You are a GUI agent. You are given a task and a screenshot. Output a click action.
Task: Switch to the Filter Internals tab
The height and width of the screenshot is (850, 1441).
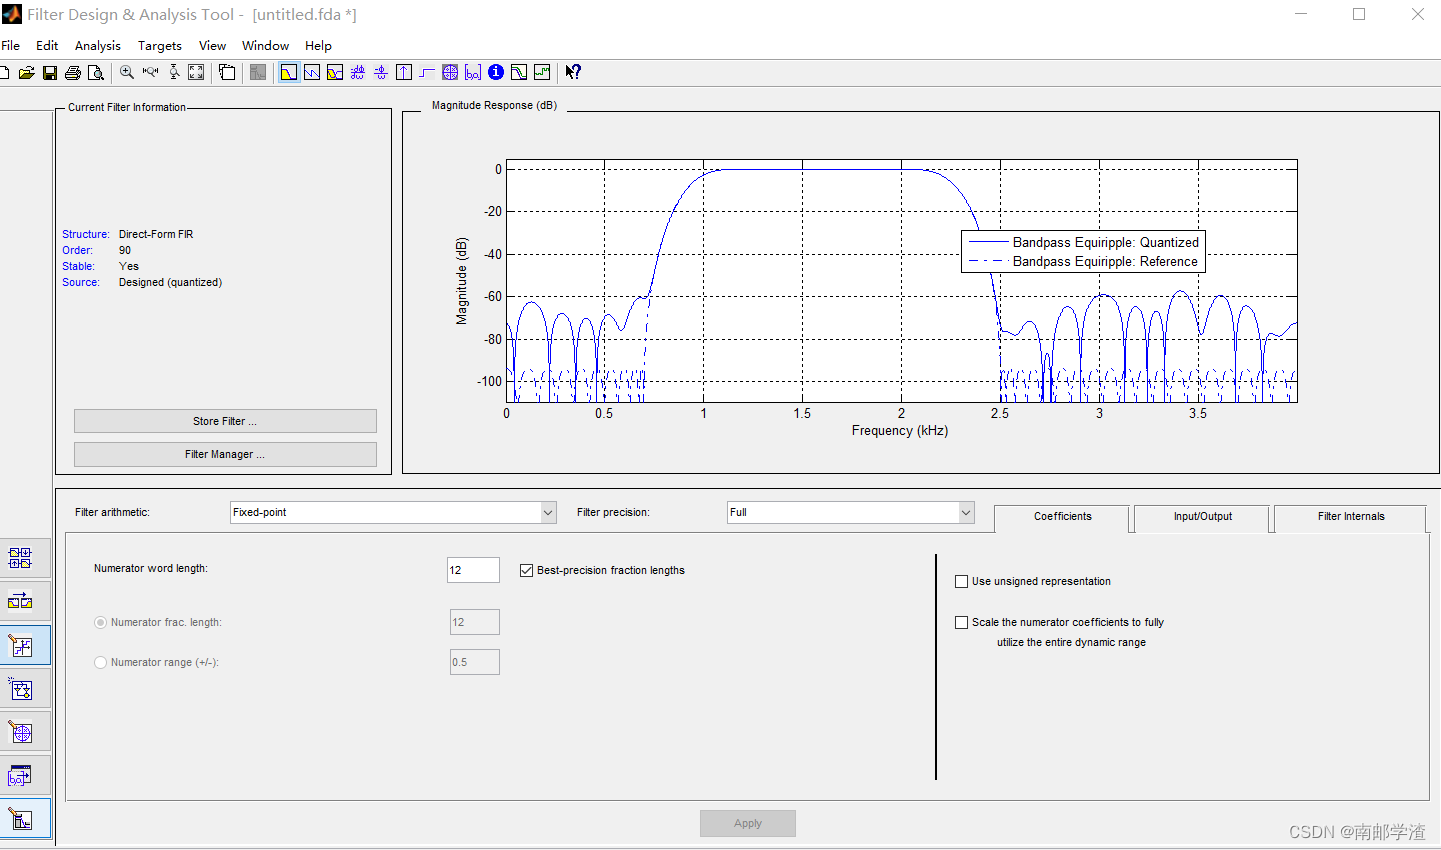1351,517
